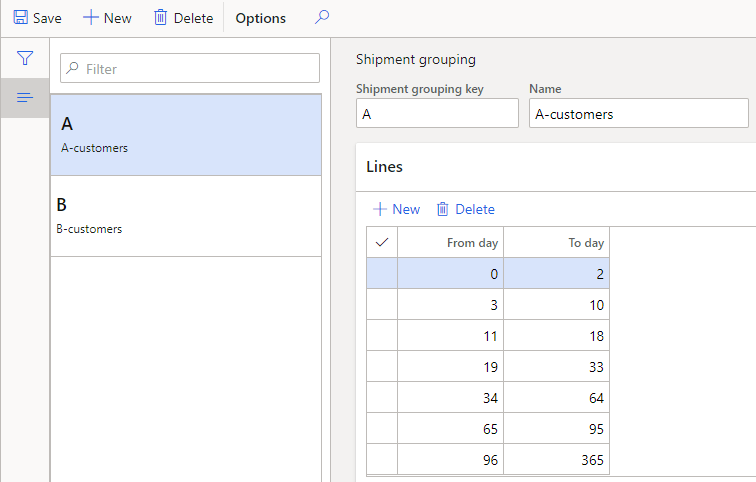Delete the selected line using the Lines Delete button
The width and height of the screenshot is (756, 482).
(x=465, y=209)
